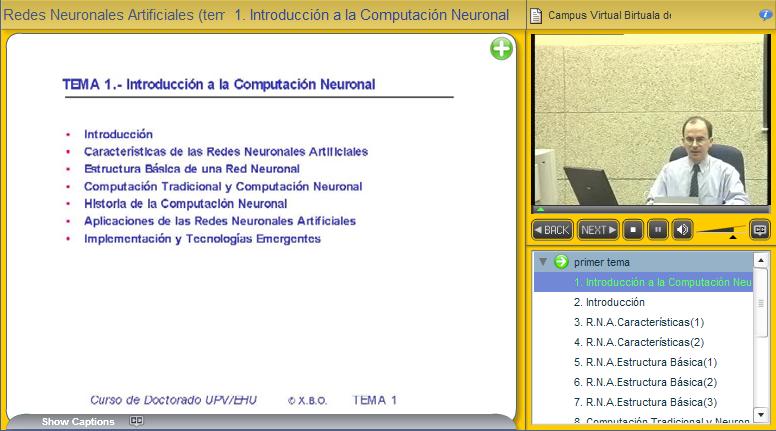Viewport: 776px width, 431px height.
Task: Open the Campus Virtual Birtuala document icon
Action: pyautogui.click(x=537, y=15)
